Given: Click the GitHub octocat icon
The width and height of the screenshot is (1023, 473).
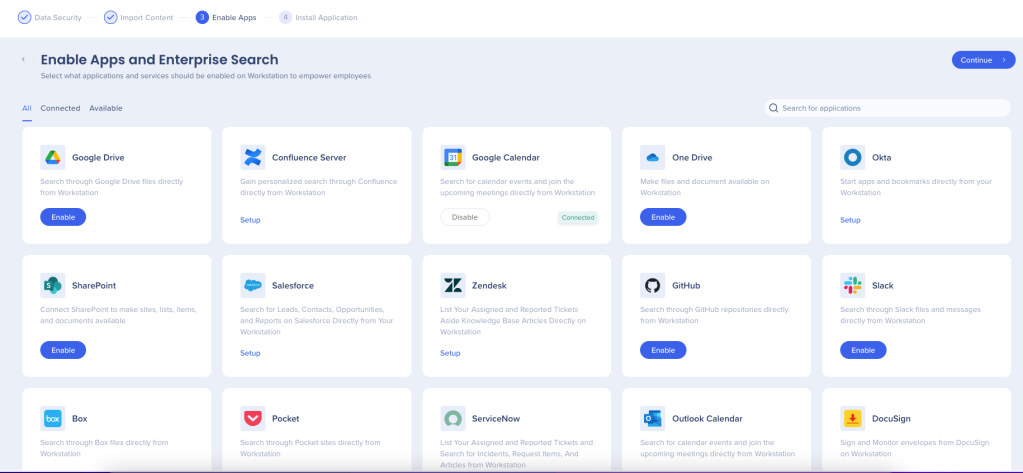Looking at the screenshot, I should pyautogui.click(x=652, y=285).
